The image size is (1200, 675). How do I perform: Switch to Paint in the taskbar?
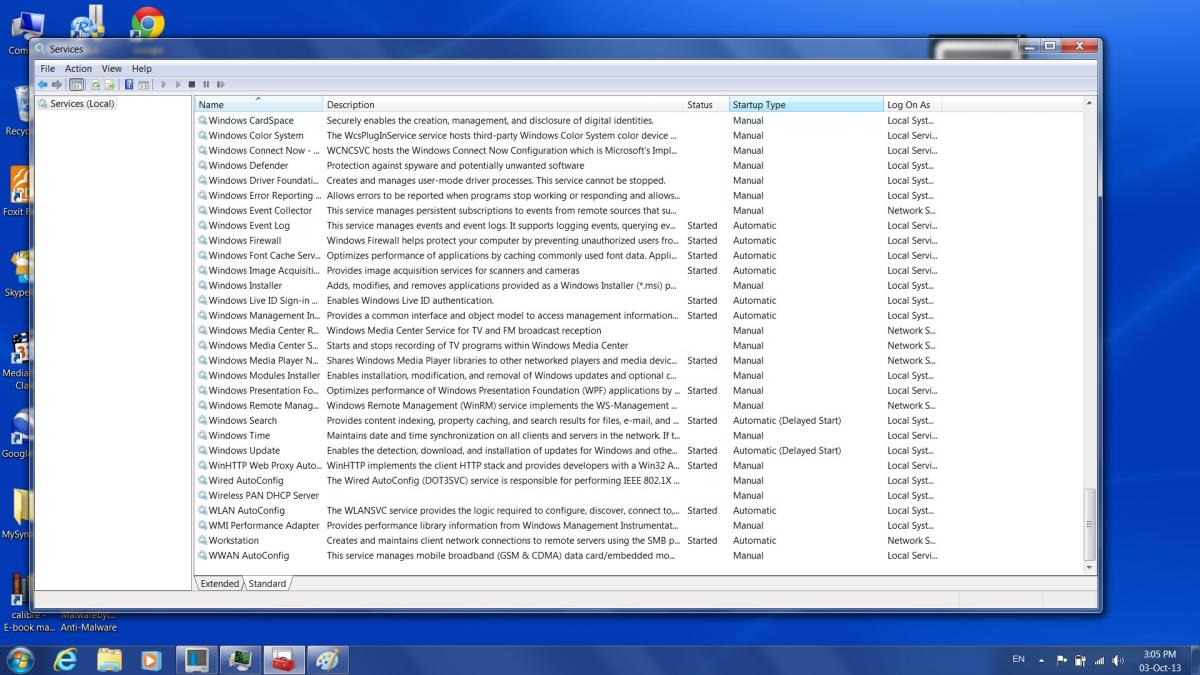(326, 660)
